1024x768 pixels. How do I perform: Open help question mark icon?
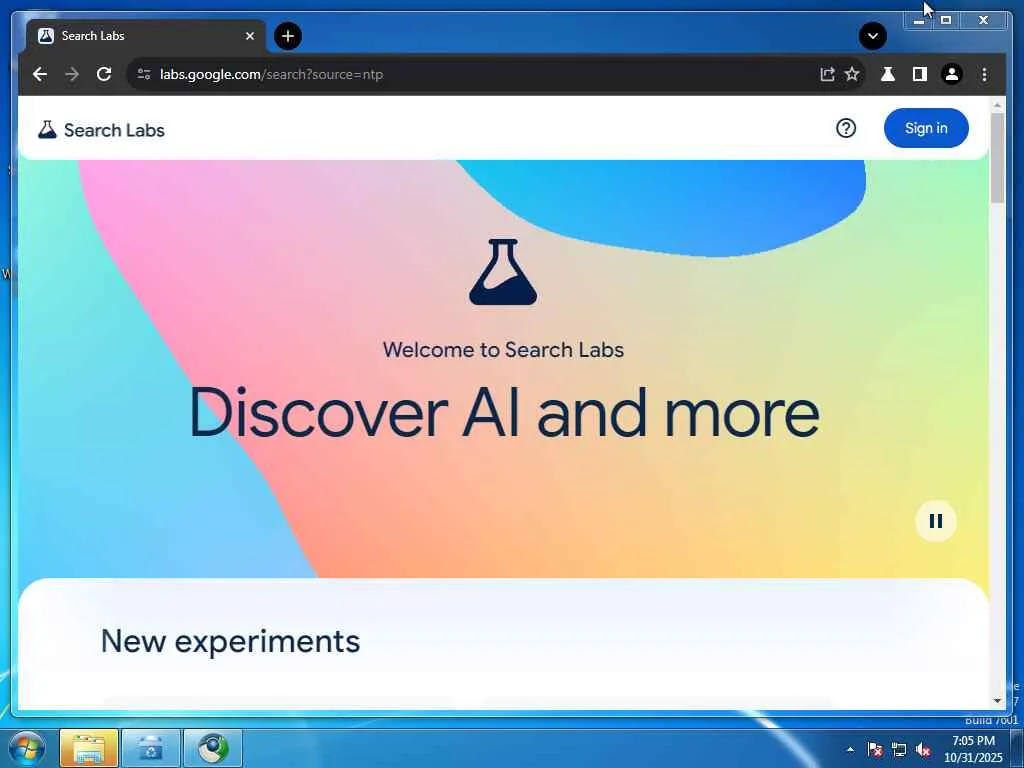click(846, 128)
